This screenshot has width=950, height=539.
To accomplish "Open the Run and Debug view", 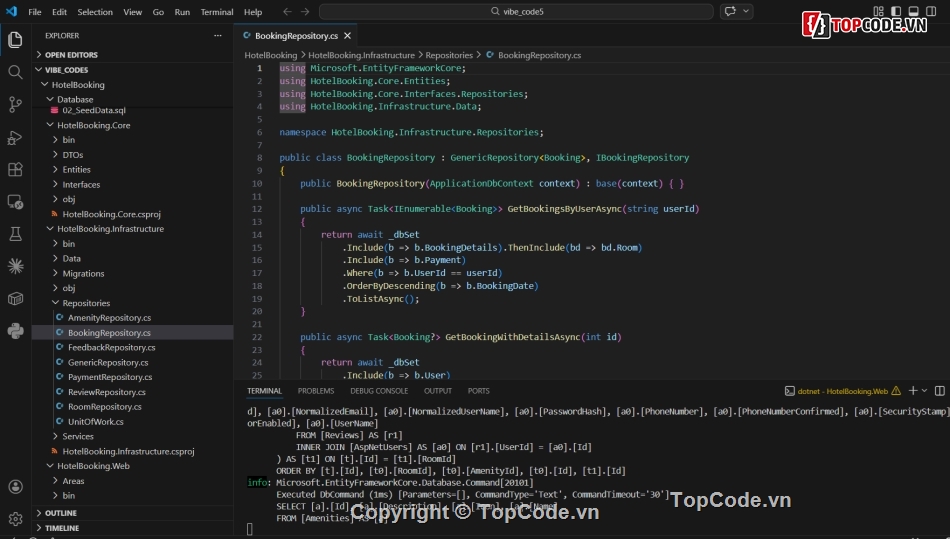I will pyautogui.click(x=15, y=137).
